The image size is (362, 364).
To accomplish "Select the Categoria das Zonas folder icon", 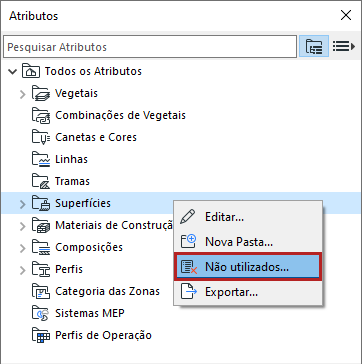I will coord(41,292).
